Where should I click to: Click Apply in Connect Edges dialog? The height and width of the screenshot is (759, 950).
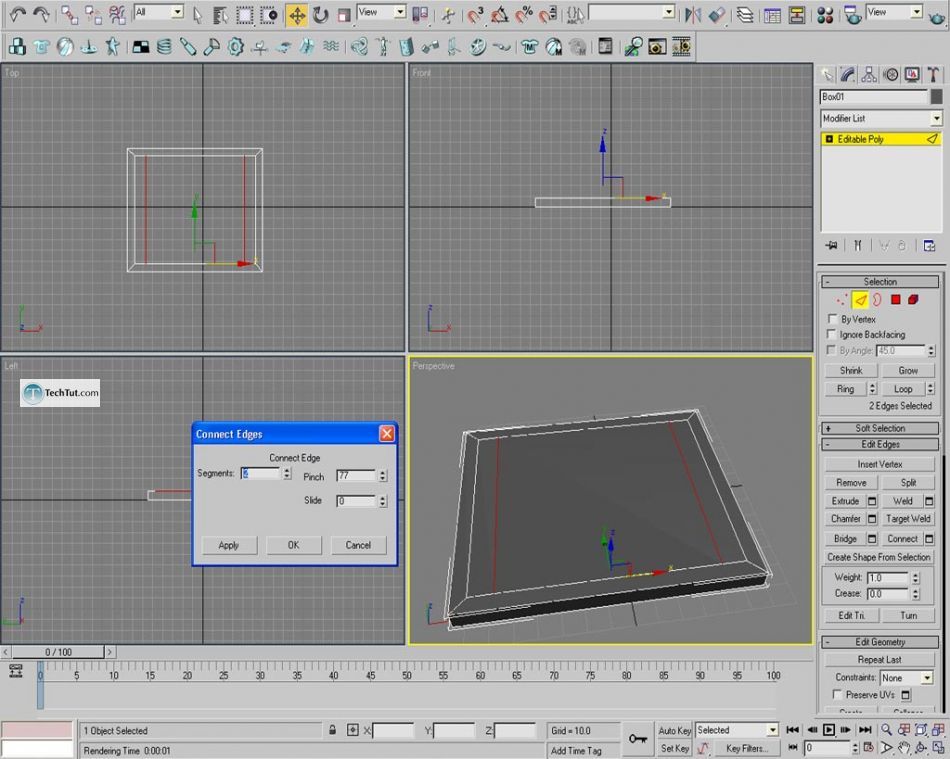(229, 545)
